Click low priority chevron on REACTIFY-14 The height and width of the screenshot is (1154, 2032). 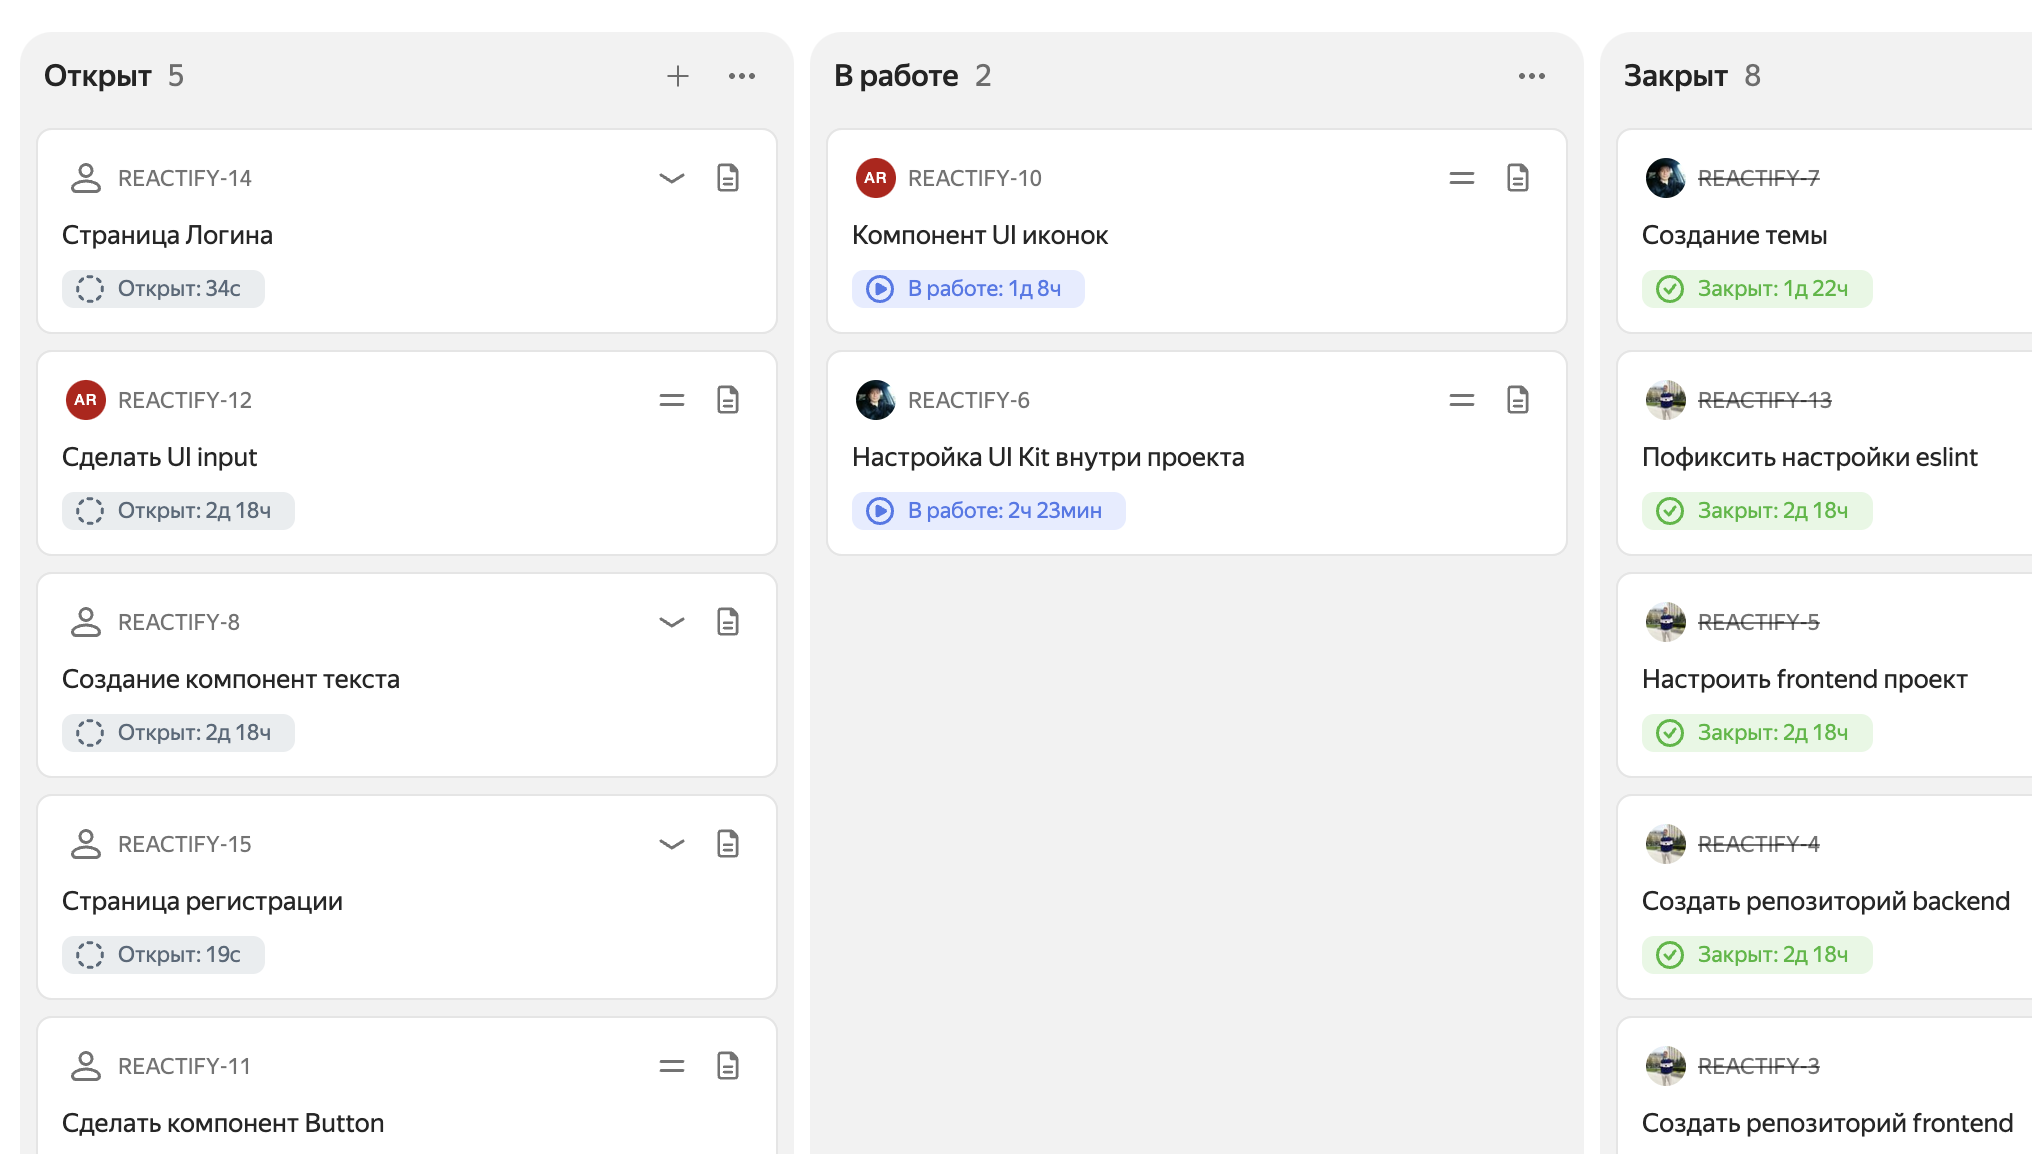(x=672, y=178)
